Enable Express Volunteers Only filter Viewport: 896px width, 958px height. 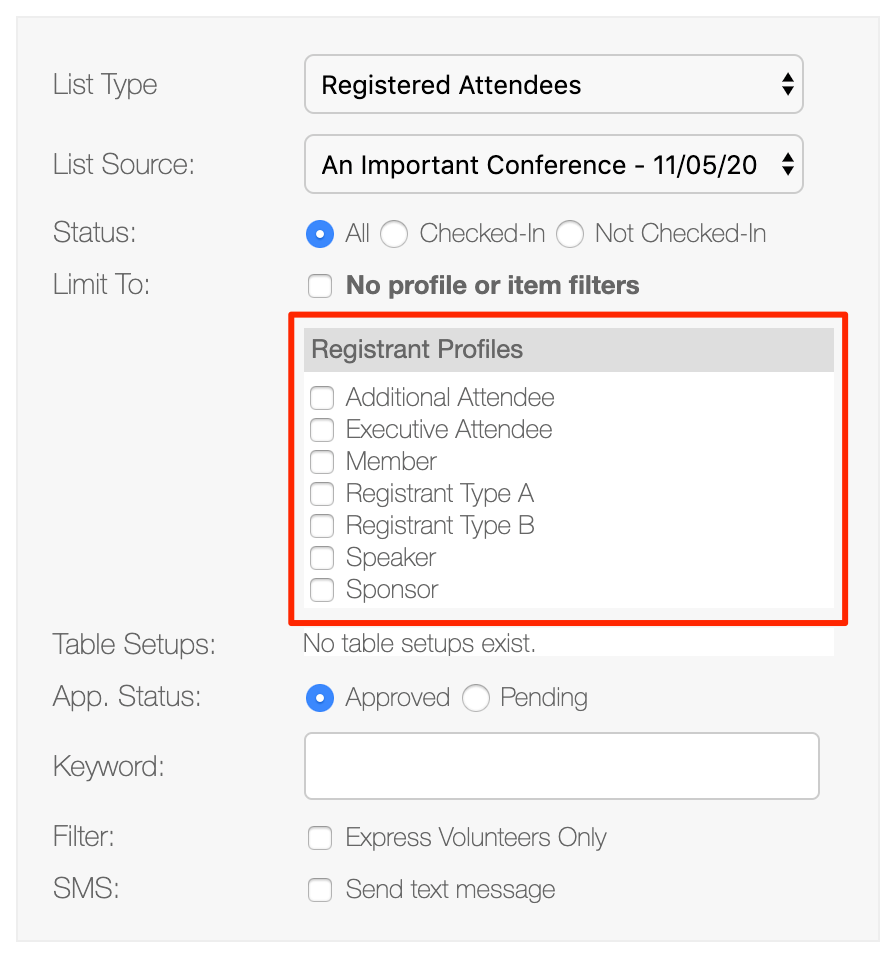pos(320,838)
